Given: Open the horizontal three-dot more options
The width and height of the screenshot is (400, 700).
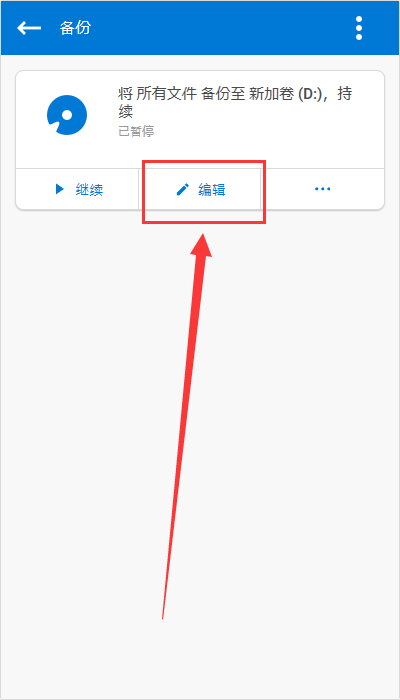Looking at the screenshot, I should click(322, 189).
